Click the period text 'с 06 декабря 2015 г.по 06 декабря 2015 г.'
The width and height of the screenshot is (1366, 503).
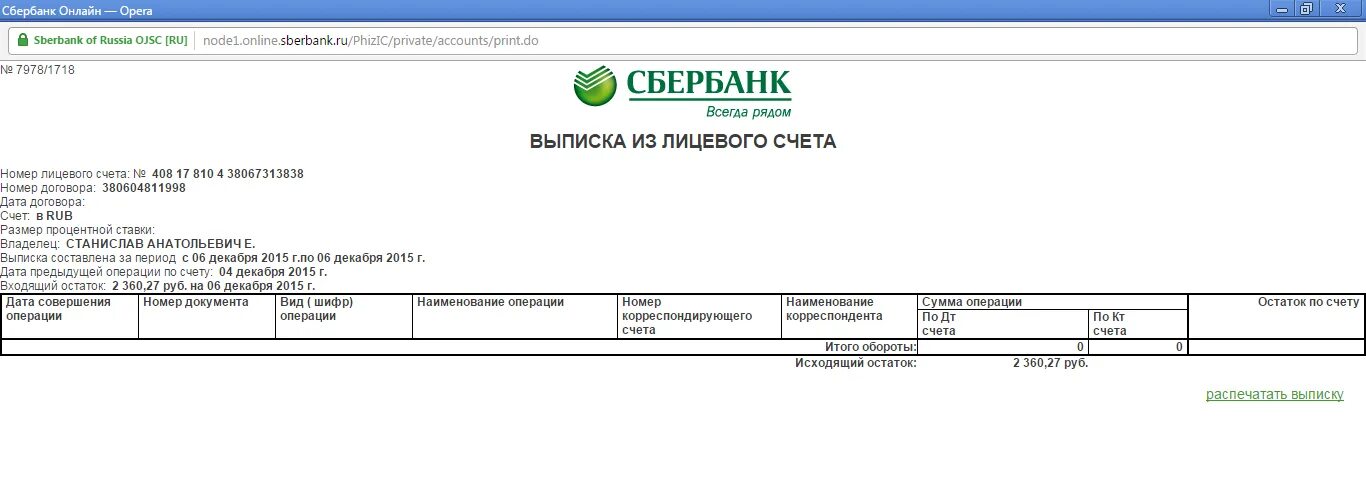point(304,258)
